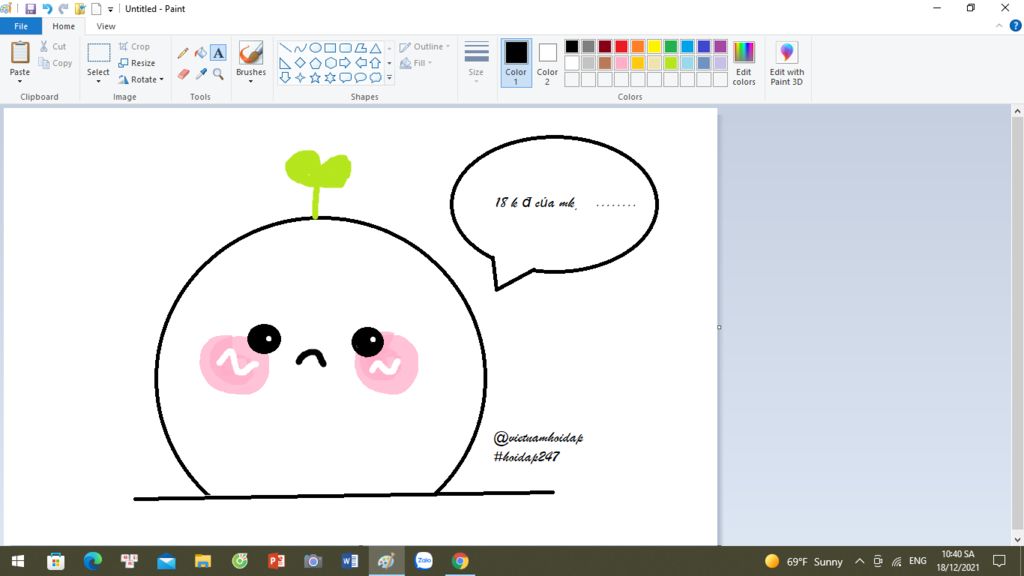Viewport: 1024px width, 576px height.
Task: Open the Edit colors dialog
Action: [x=744, y=63]
